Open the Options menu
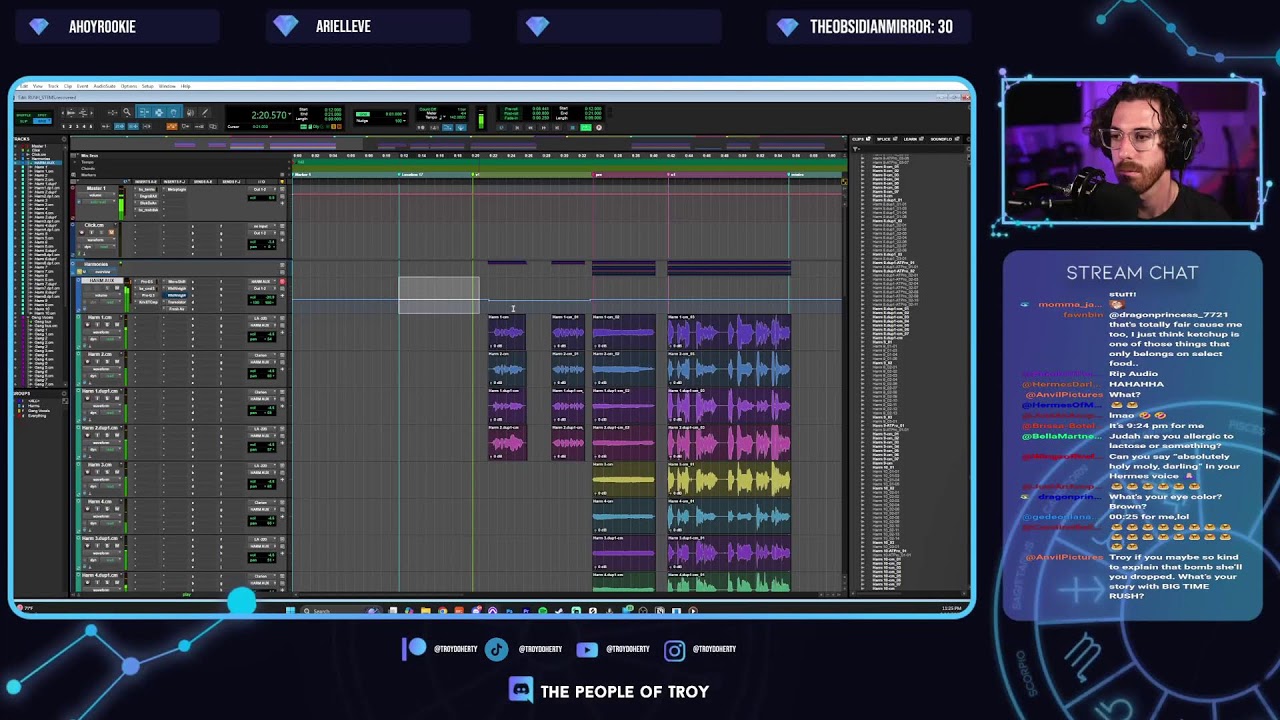Image resolution: width=1280 pixels, height=720 pixels. 130,86
